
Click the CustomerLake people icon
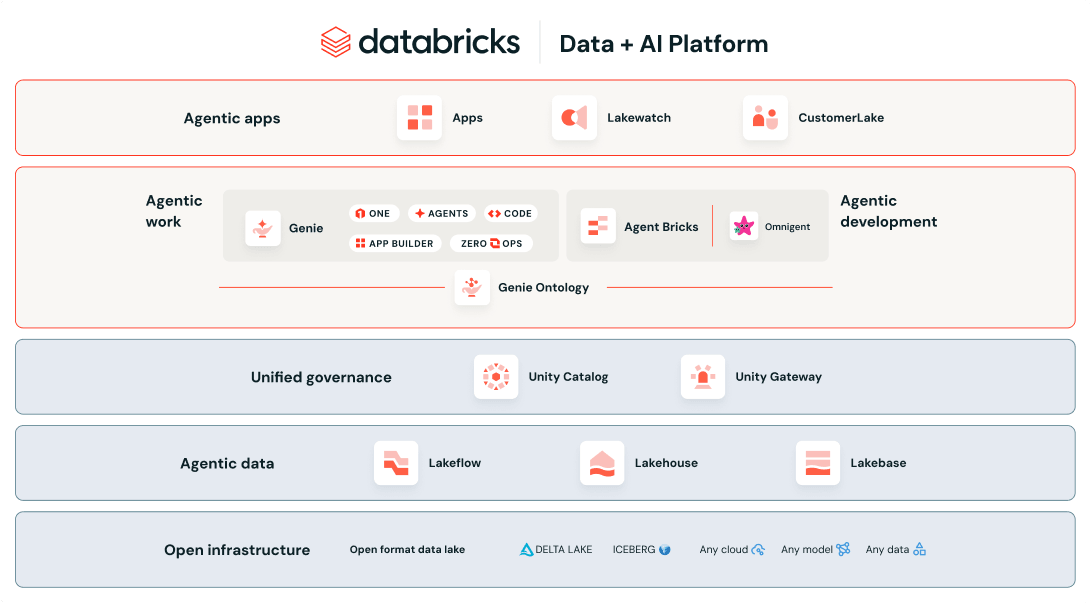tap(765, 118)
